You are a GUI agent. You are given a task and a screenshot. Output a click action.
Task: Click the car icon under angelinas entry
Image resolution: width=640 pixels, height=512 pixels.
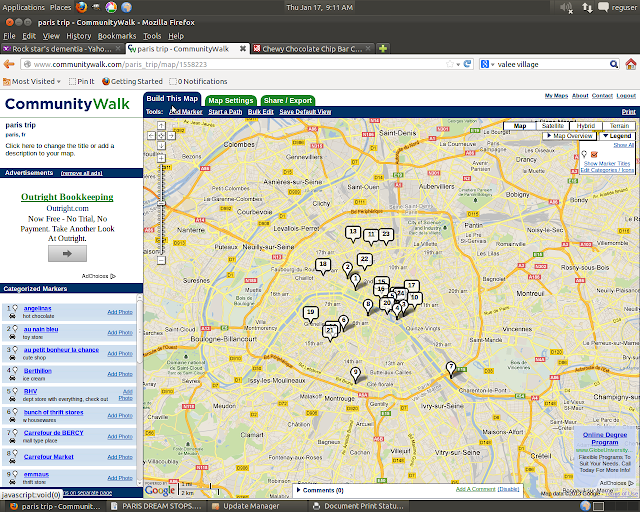12,316
